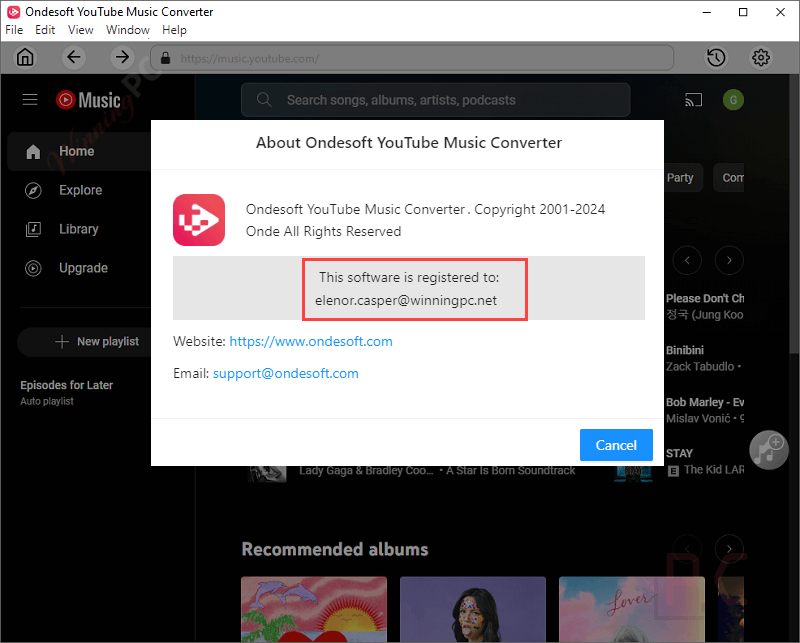The height and width of the screenshot is (643, 800).
Task: Click the STAY song title
Action: pos(679,453)
